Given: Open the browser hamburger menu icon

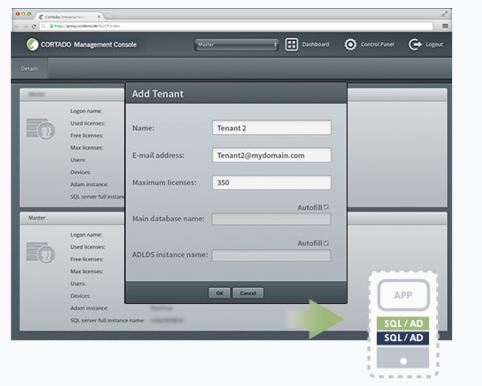Looking at the screenshot, I should click(445, 26).
